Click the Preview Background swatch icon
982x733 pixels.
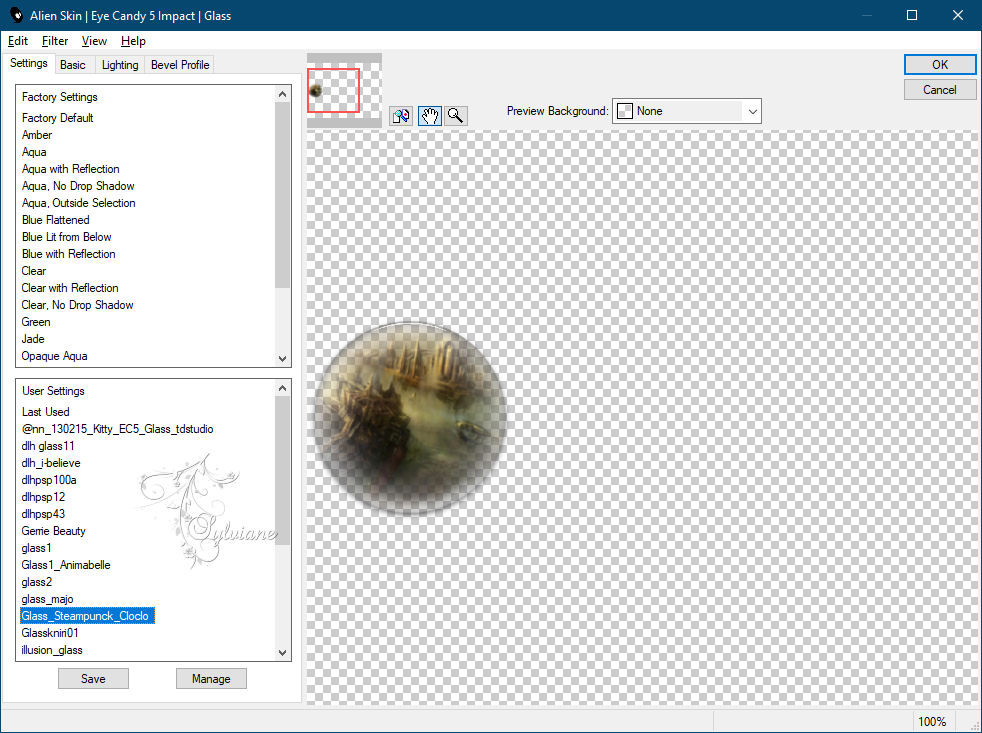point(625,111)
